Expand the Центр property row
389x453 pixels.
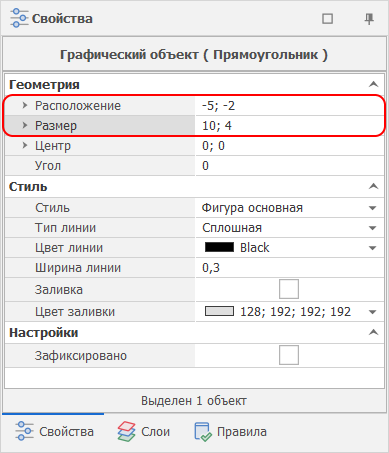pos(25,145)
